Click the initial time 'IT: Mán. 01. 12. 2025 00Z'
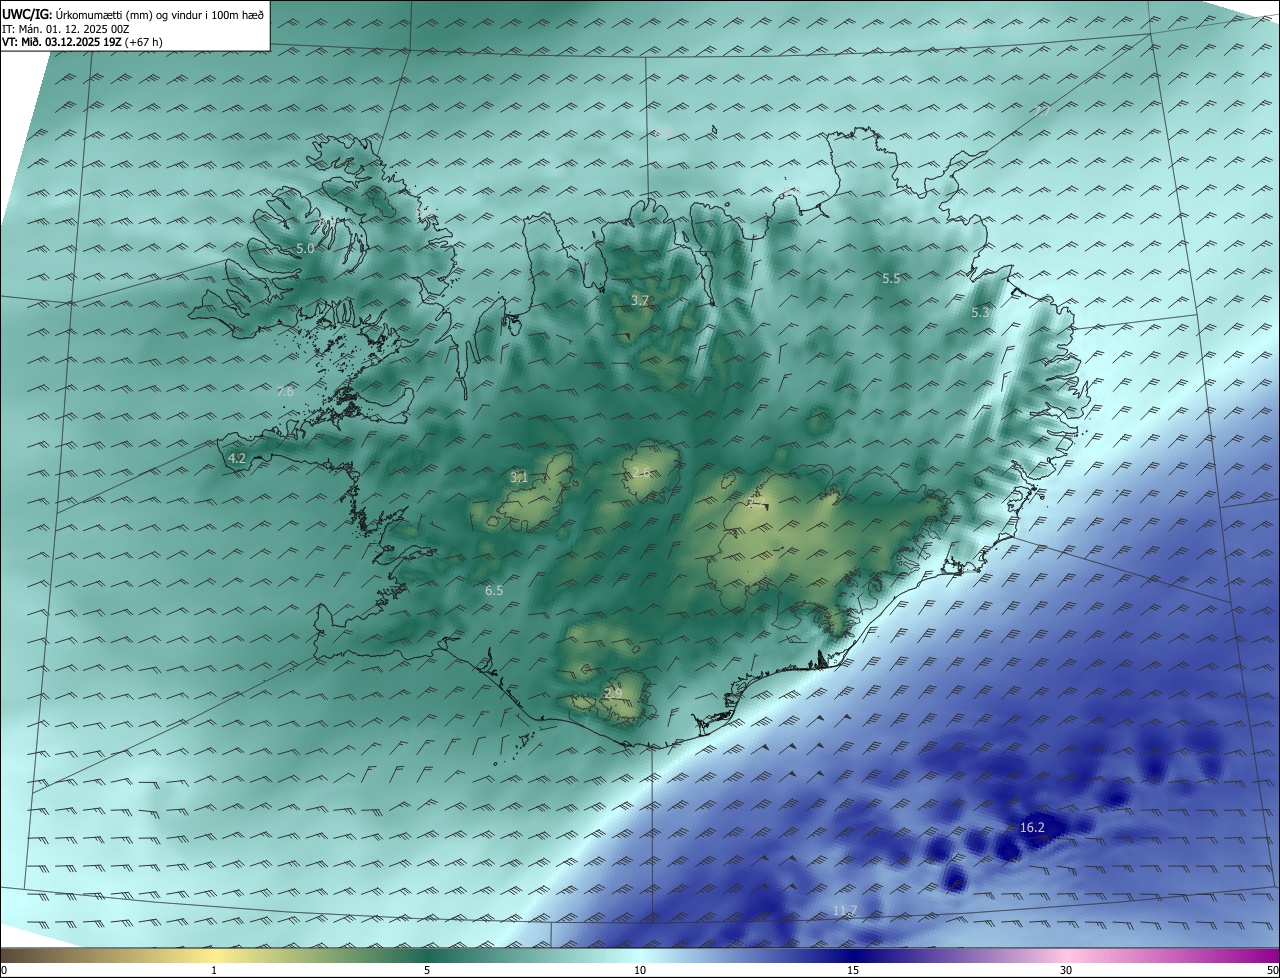The image size is (1280, 978). click(66, 29)
